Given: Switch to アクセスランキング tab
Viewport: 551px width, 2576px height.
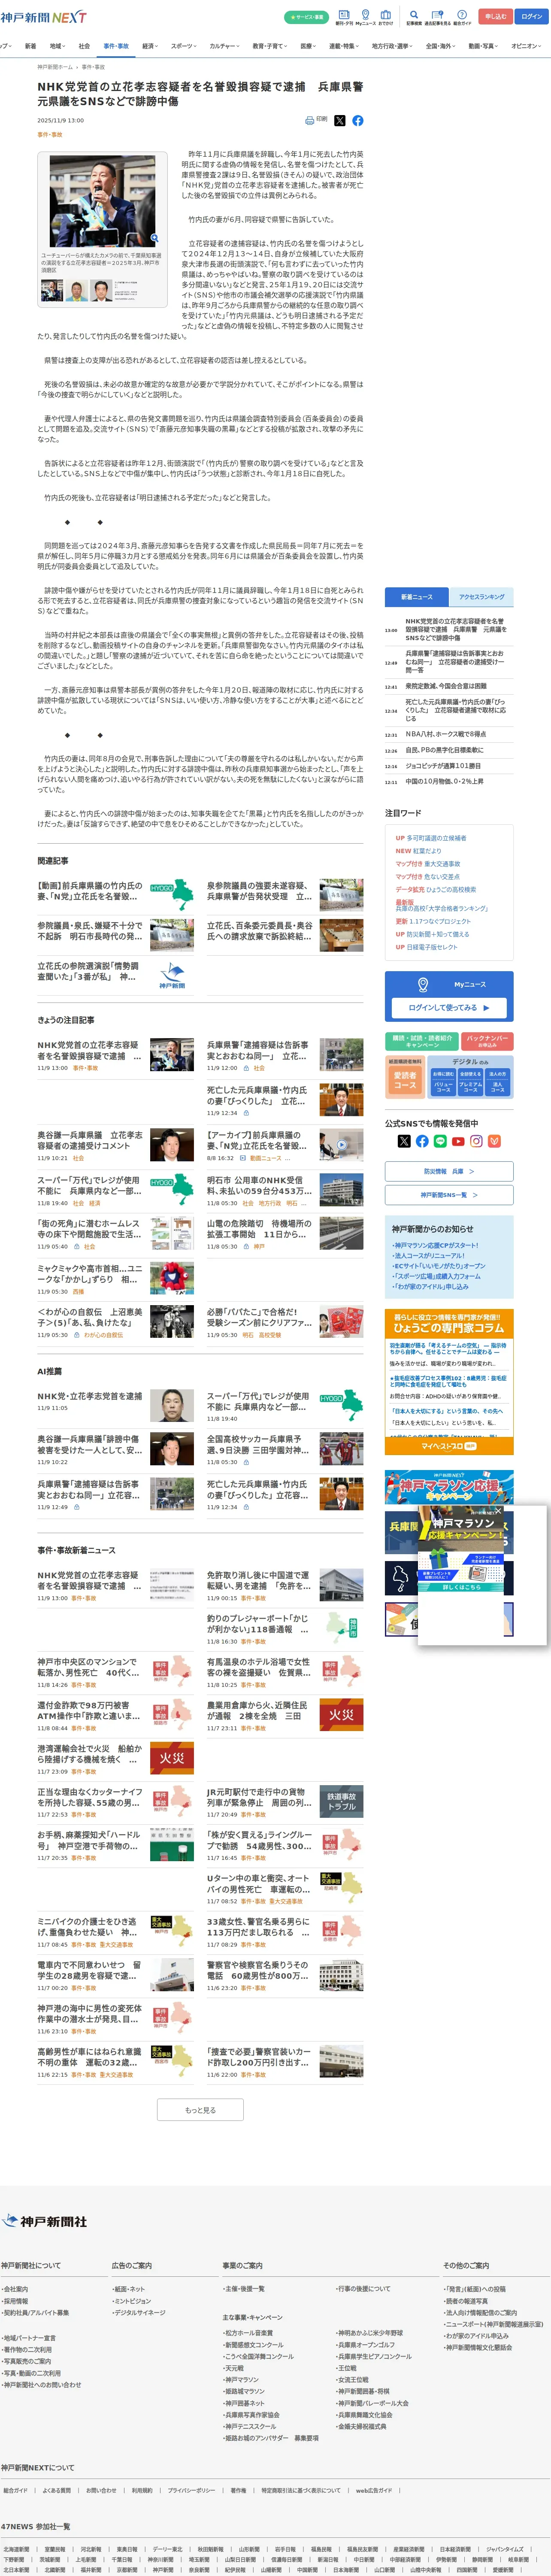Looking at the screenshot, I should 481,597.
